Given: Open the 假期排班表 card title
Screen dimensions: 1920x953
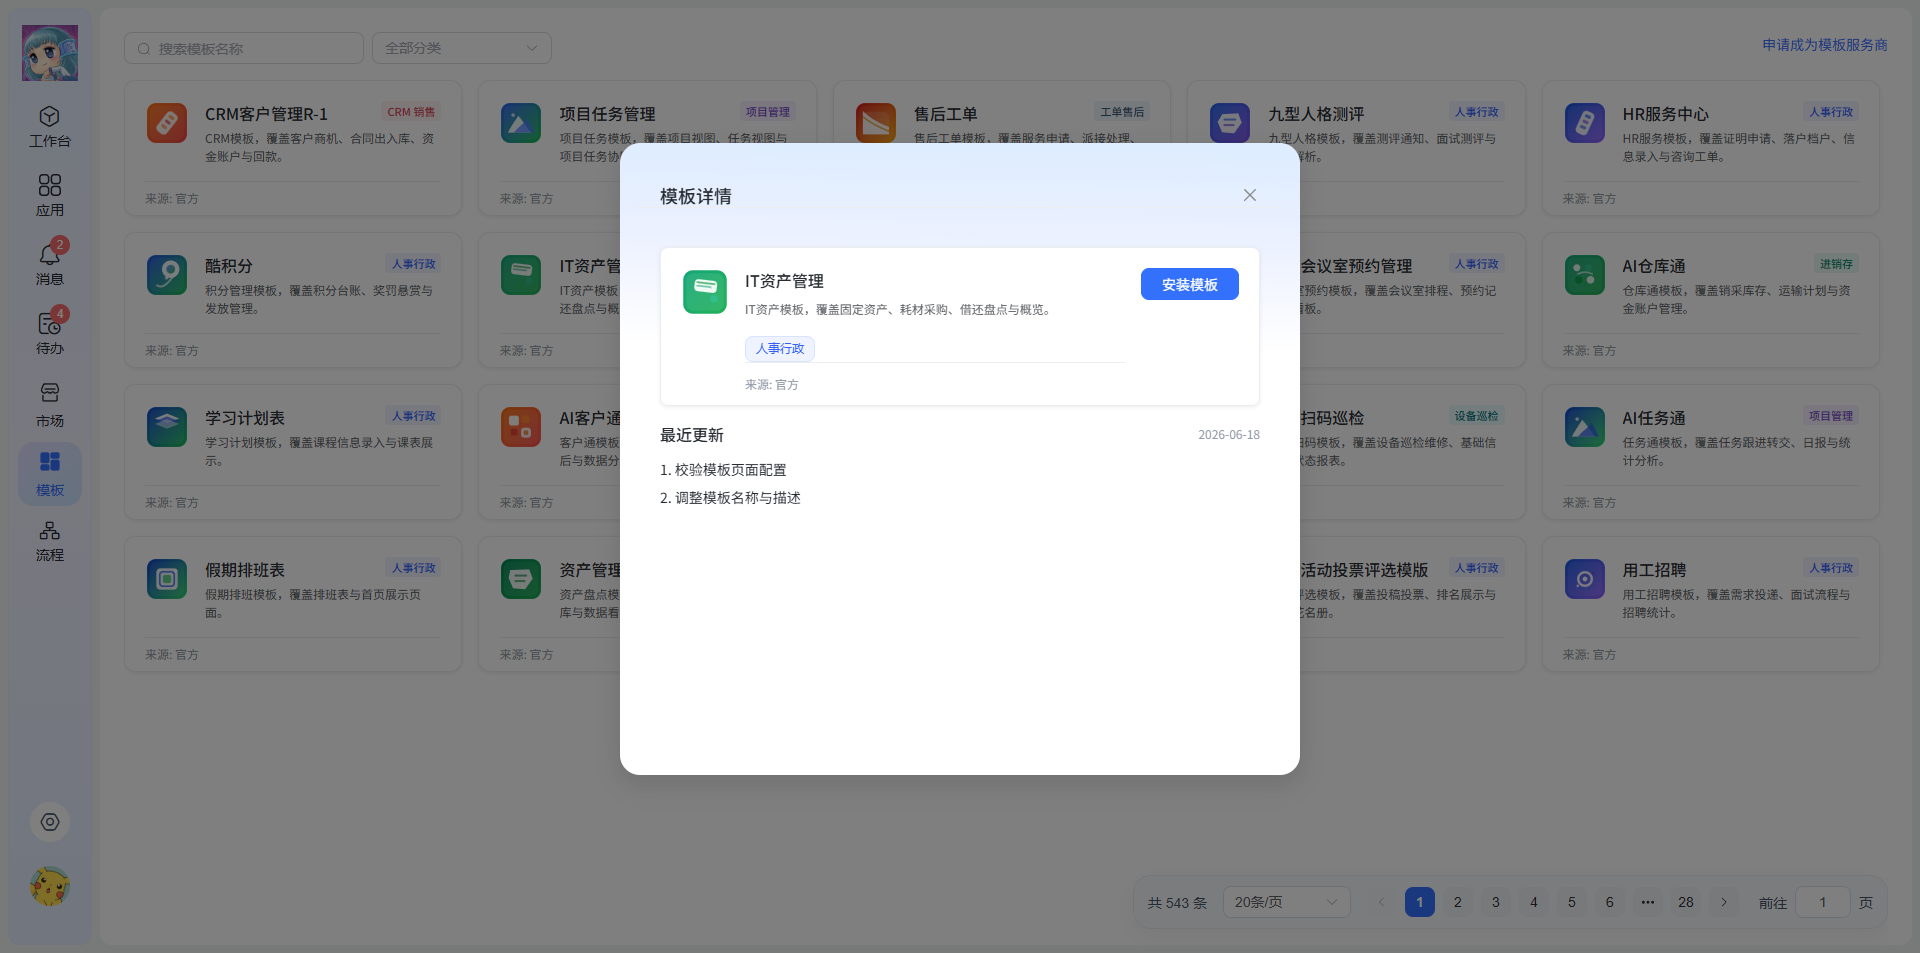Looking at the screenshot, I should 245,570.
